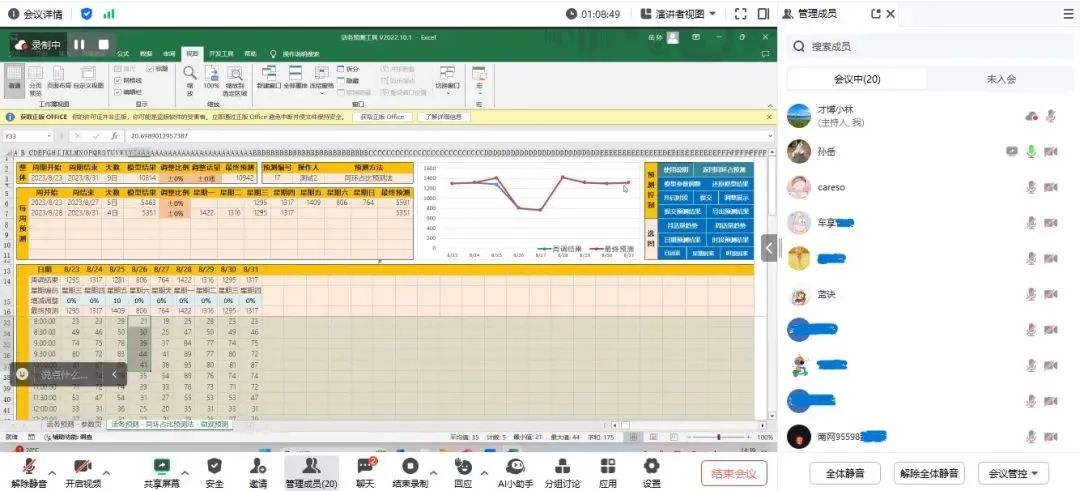This screenshot has height=491, width=1080.
Task: Select the 开发工具 ribbon tab in Excel
Action: [x=221, y=53]
